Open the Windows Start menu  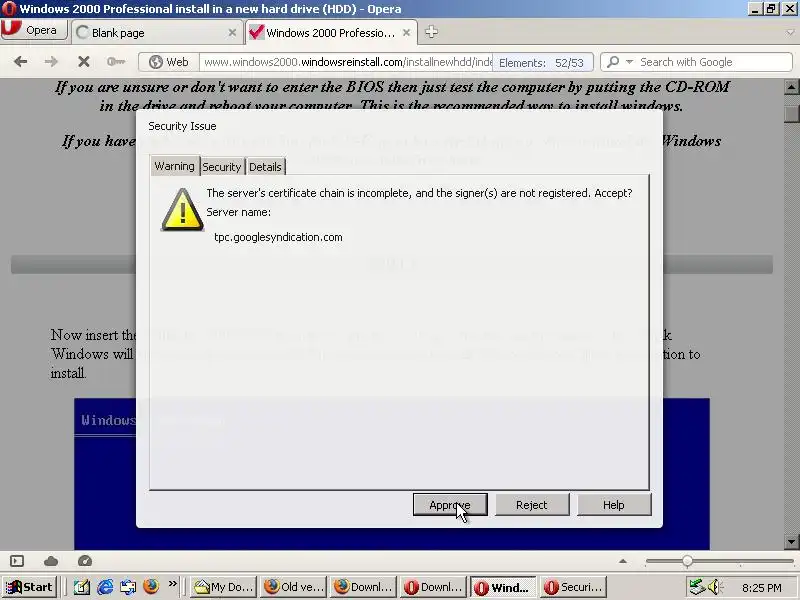coord(30,587)
